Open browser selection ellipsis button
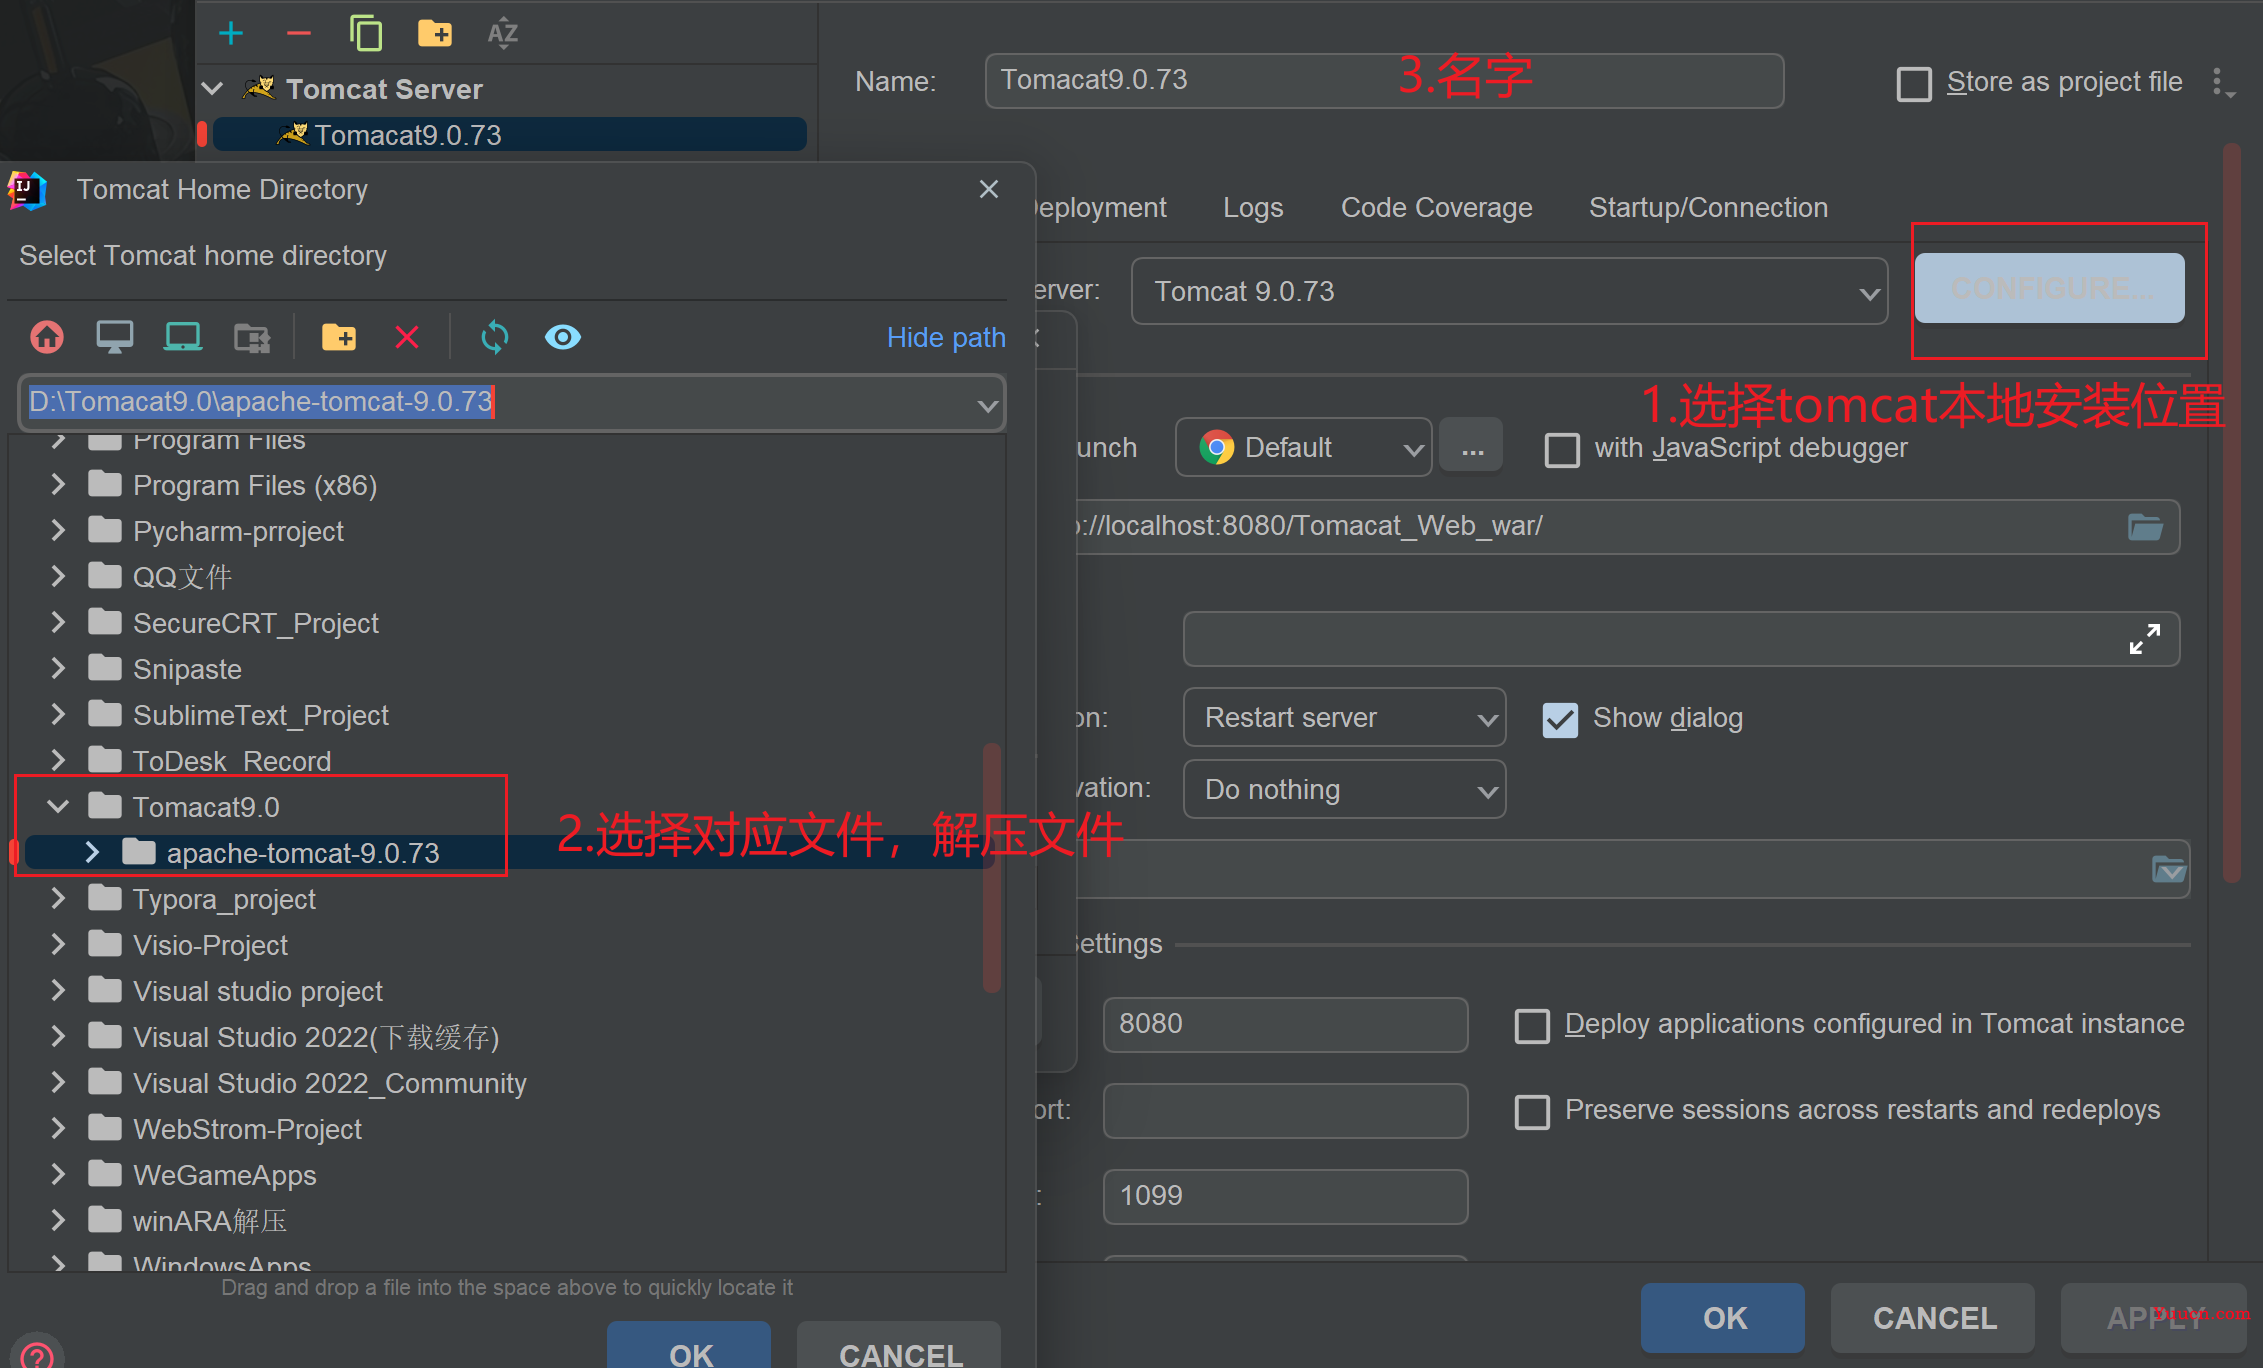The image size is (2263, 1368). 1472,447
